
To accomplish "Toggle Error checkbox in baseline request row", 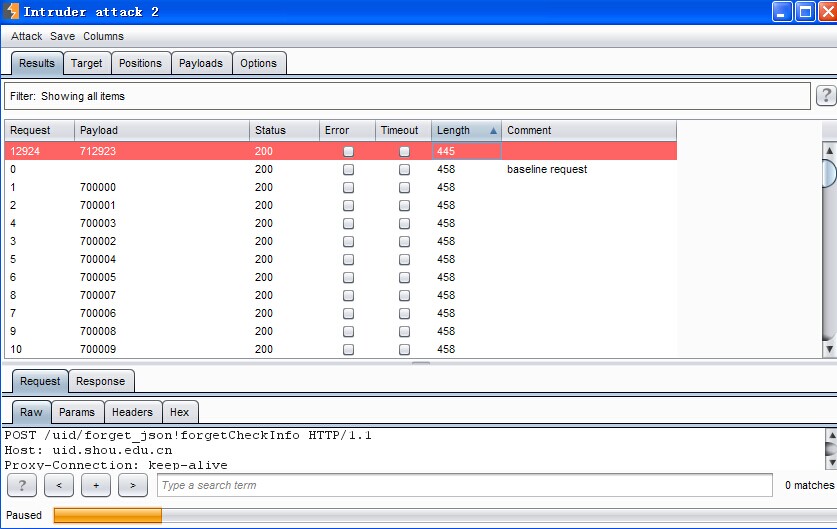I will click(349, 170).
